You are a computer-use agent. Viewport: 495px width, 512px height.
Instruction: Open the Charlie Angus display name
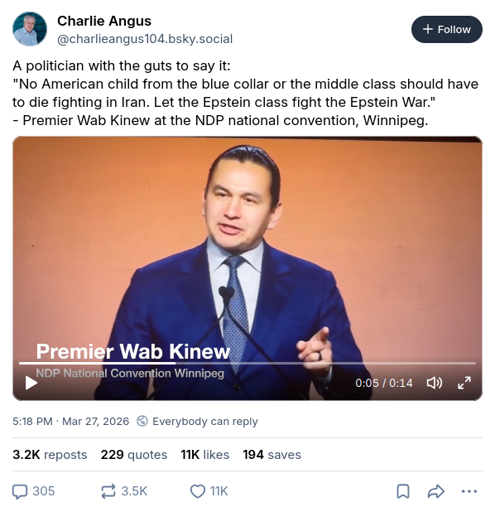pos(104,21)
